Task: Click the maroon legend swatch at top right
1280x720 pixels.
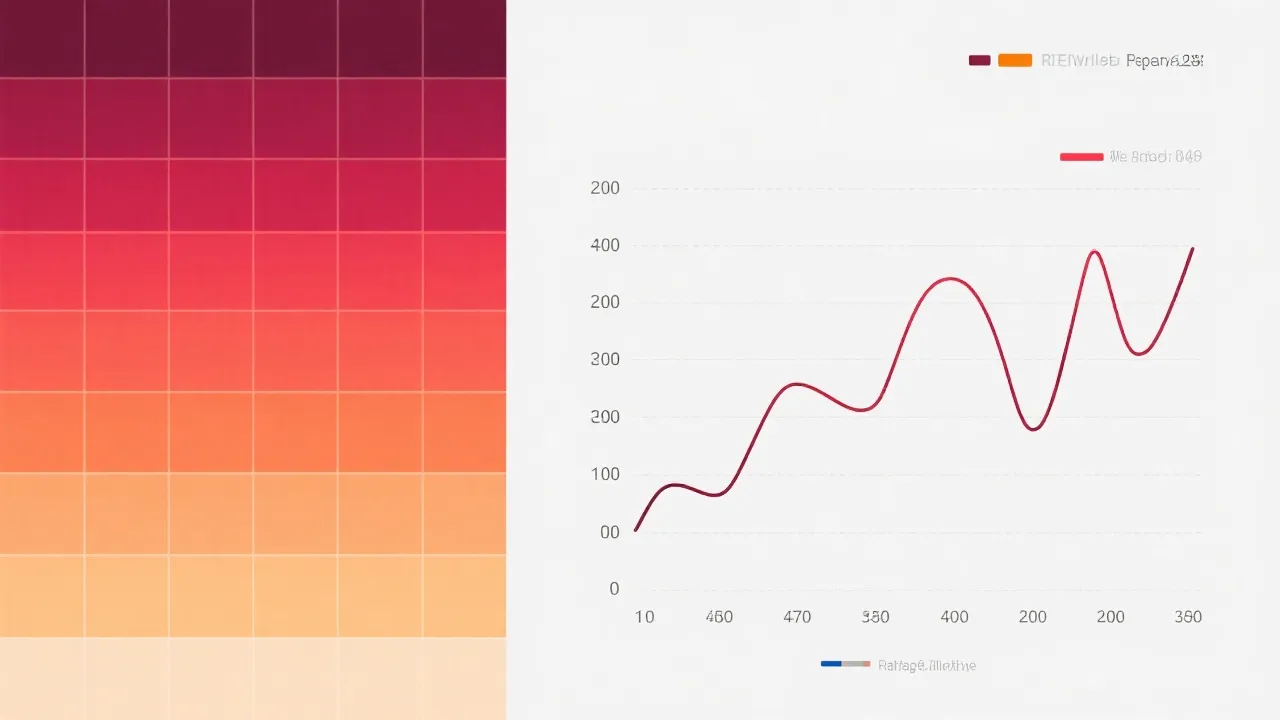Action: (979, 60)
